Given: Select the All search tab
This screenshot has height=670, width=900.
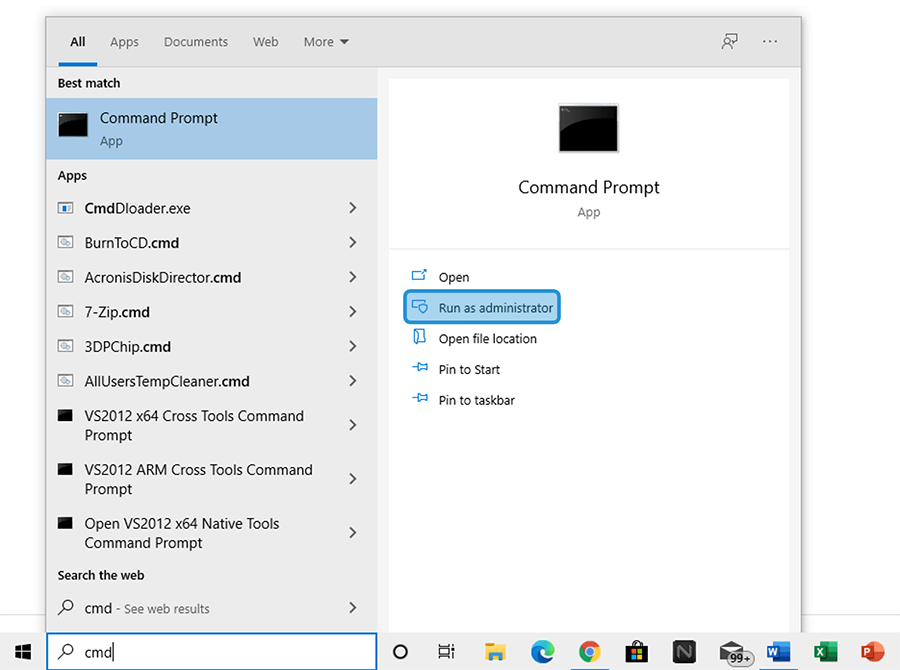Looking at the screenshot, I should tap(77, 42).
